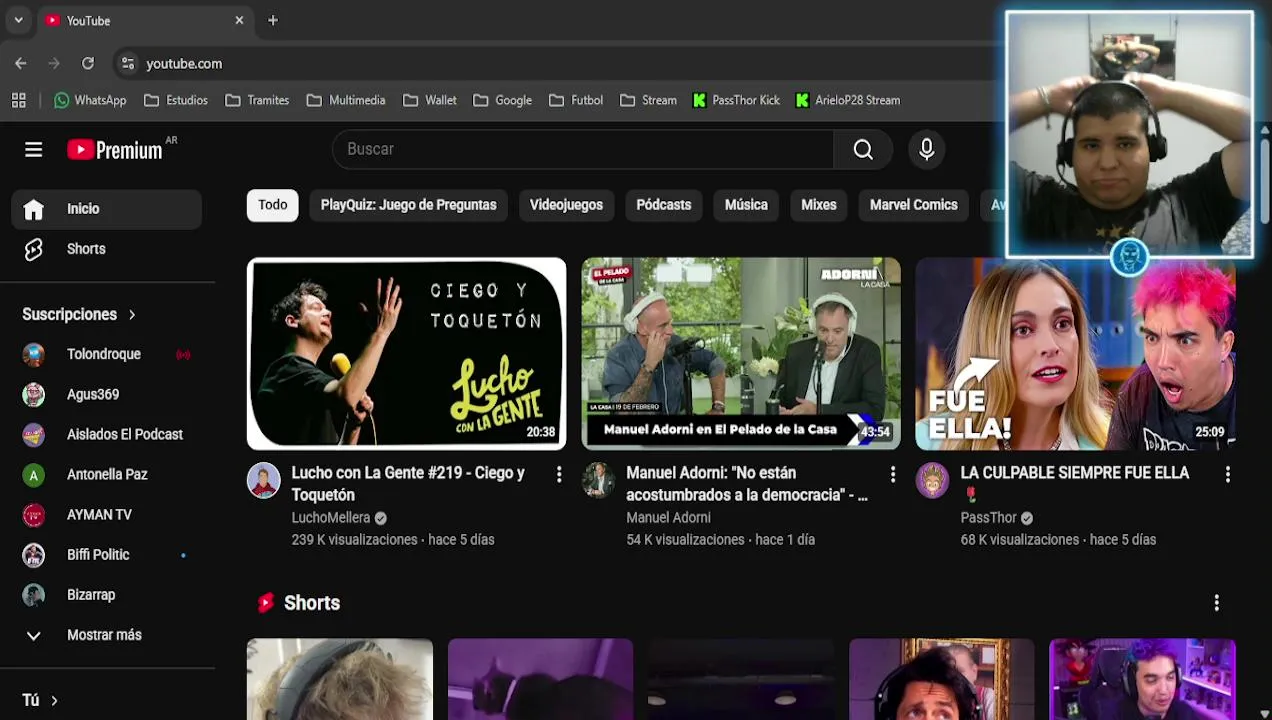Play Manuel Adorni en El Pelado thumbnail
This screenshot has width=1272, height=720.
(x=741, y=354)
